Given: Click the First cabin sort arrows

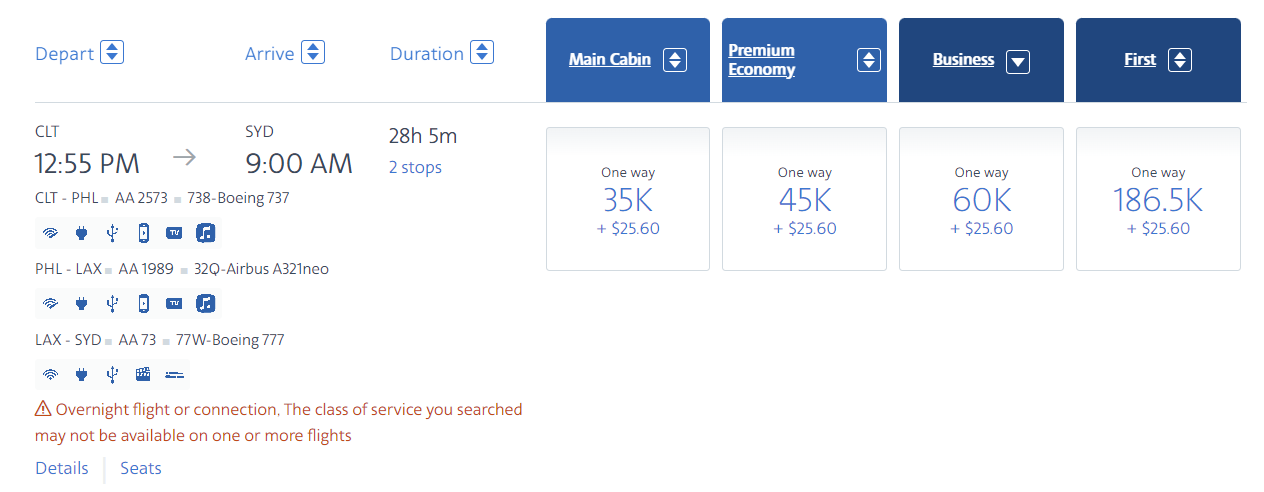Looking at the screenshot, I should [1180, 60].
